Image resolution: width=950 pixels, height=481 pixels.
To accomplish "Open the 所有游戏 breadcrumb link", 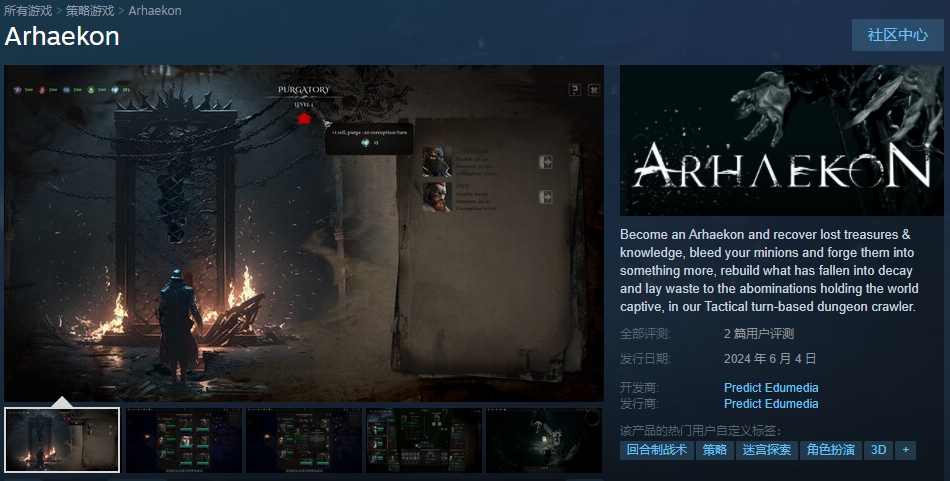I will tap(28, 10).
